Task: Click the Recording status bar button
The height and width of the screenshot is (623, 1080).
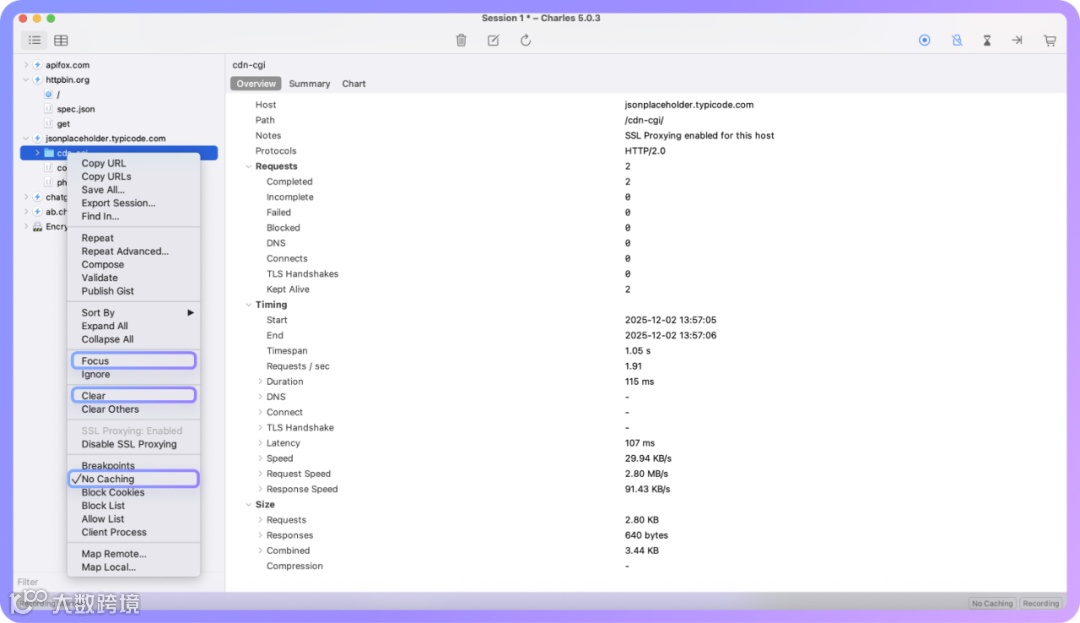Action: [x=1040, y=604]
